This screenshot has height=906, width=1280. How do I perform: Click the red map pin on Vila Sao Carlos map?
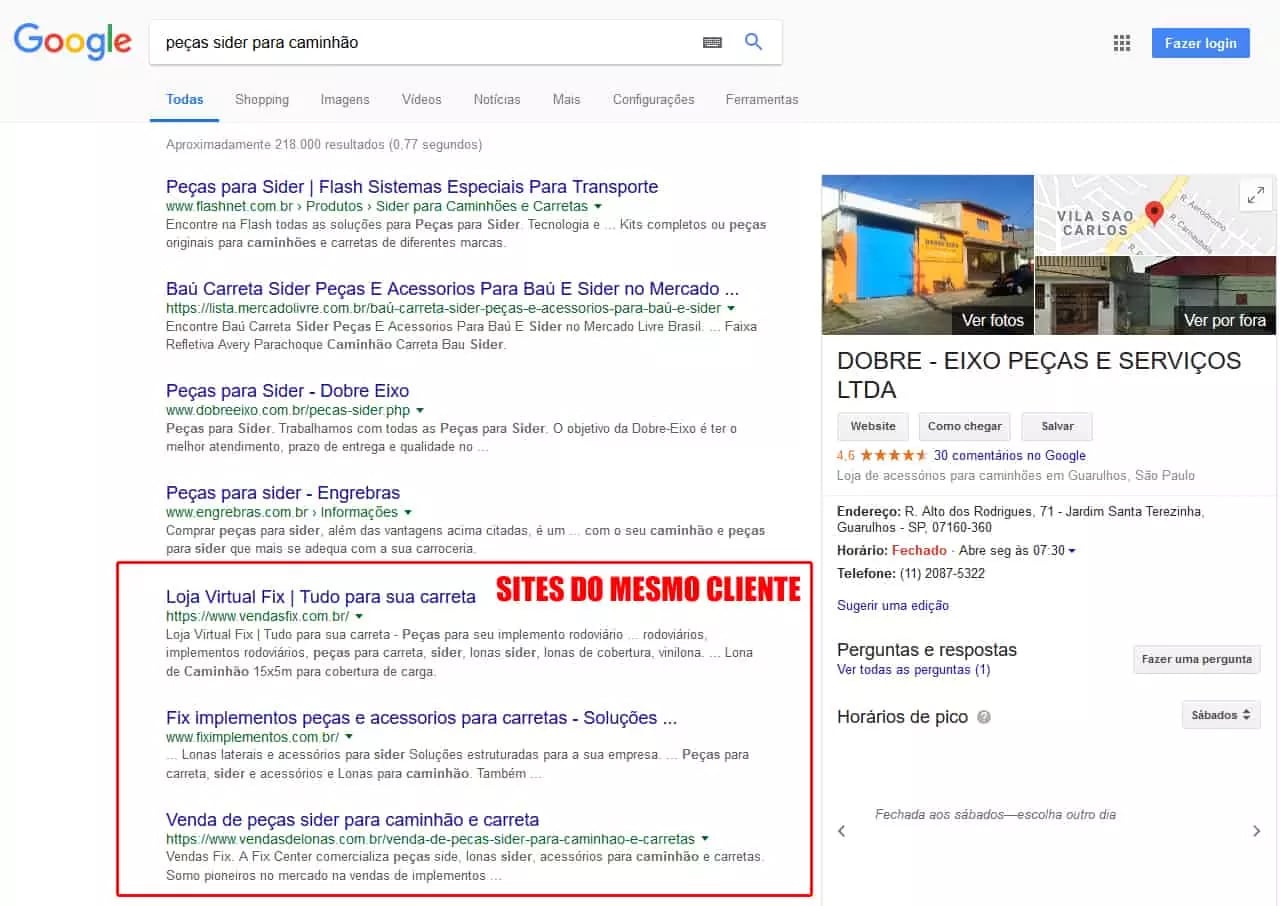[1154, 213]
